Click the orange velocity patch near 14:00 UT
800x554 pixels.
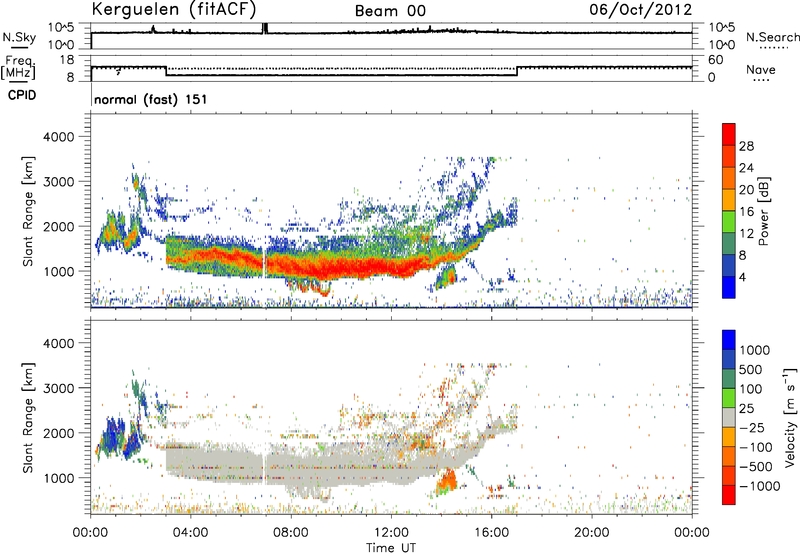[448, 481]
